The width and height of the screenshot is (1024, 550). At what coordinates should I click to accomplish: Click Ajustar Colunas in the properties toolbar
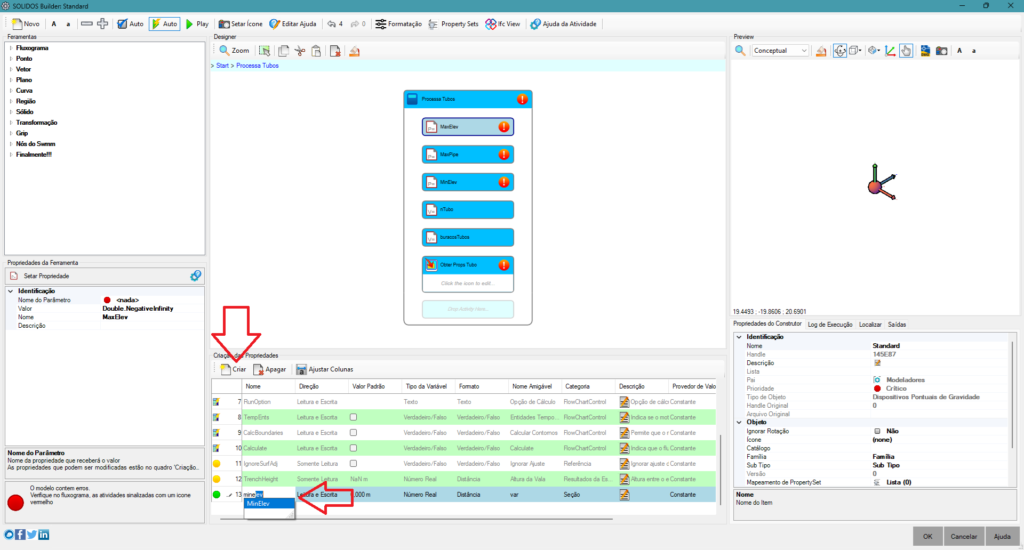coord(324,369)
